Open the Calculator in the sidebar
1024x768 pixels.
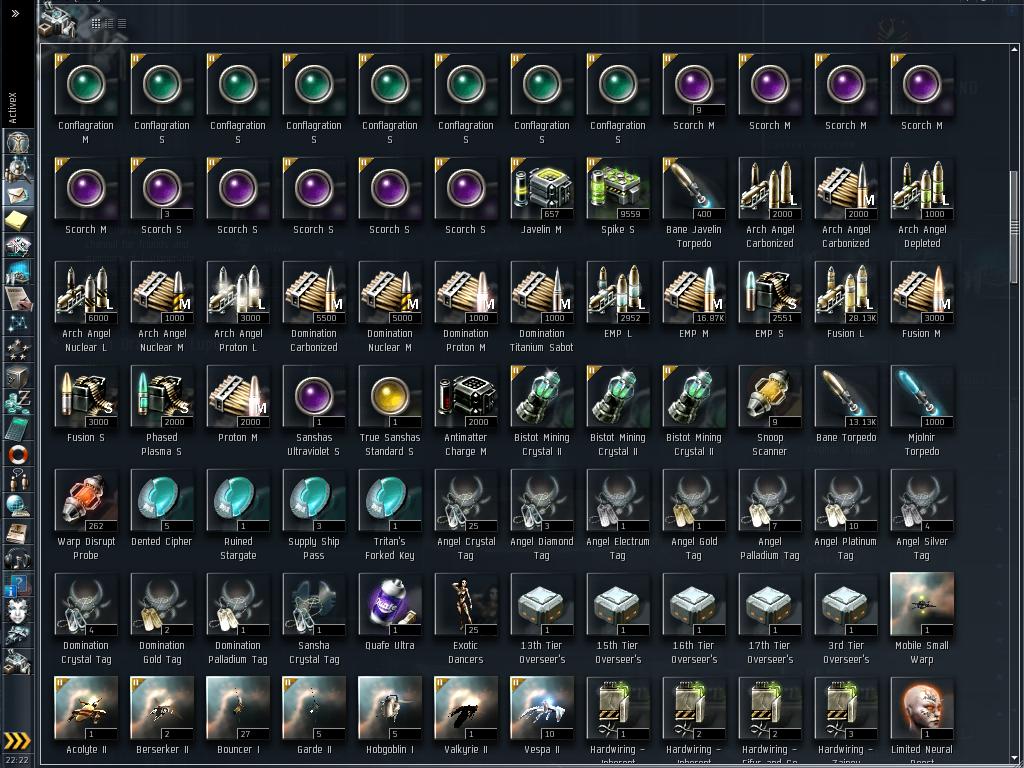tap(18, 428)
